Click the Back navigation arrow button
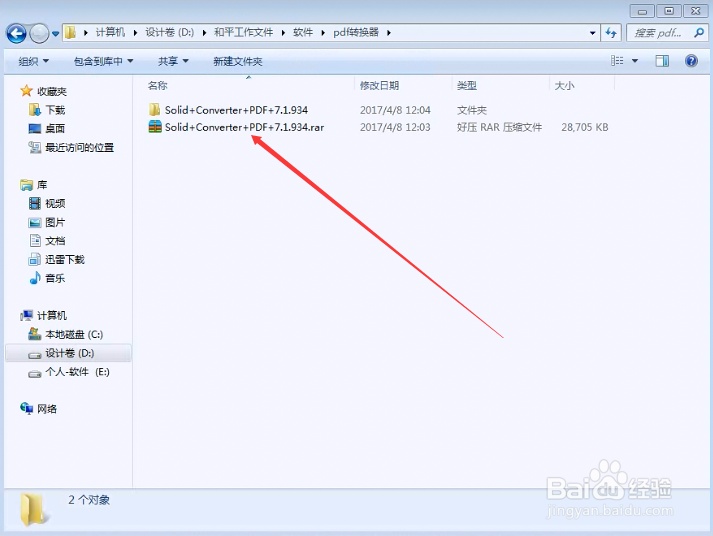Image resolution: width=713 pixels, height=536 pixels. (16, 33)
